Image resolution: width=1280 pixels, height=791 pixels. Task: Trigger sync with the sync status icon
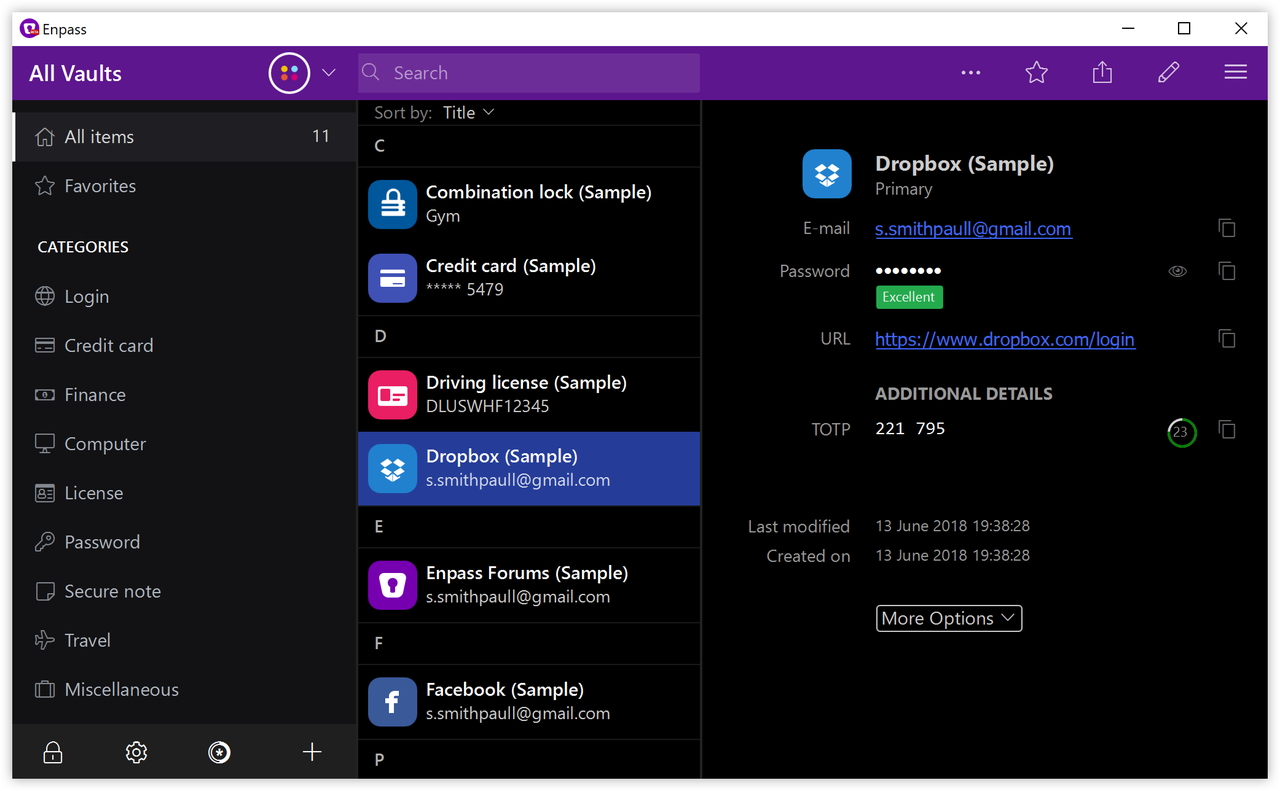[219, 752]
